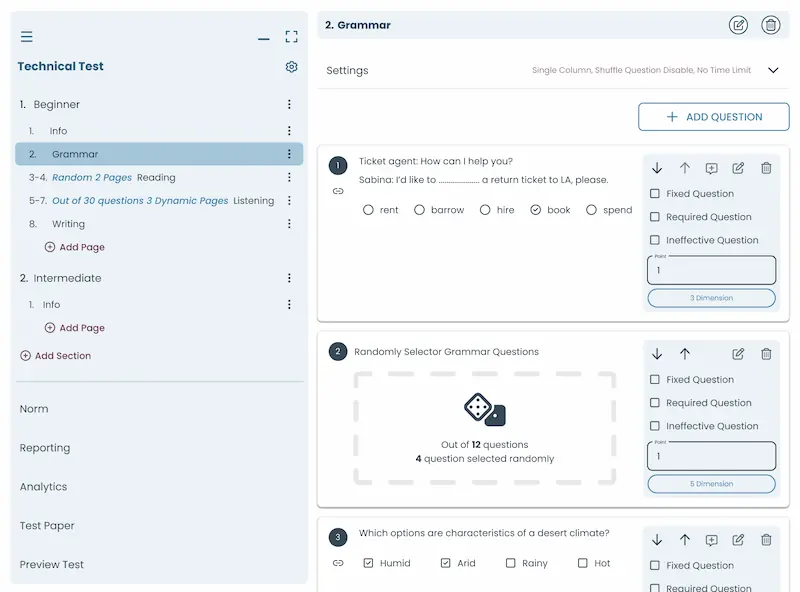Image resolution: width=800 pixels, height=592 pixels.
Task: Click the Point input field of question 2
Action: click(711, 455)
